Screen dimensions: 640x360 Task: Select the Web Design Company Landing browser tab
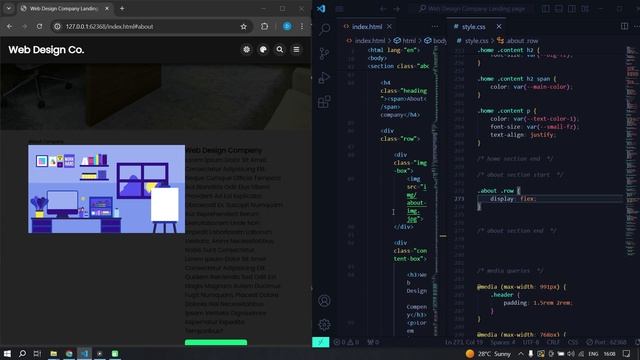click(x=63, y=9)
